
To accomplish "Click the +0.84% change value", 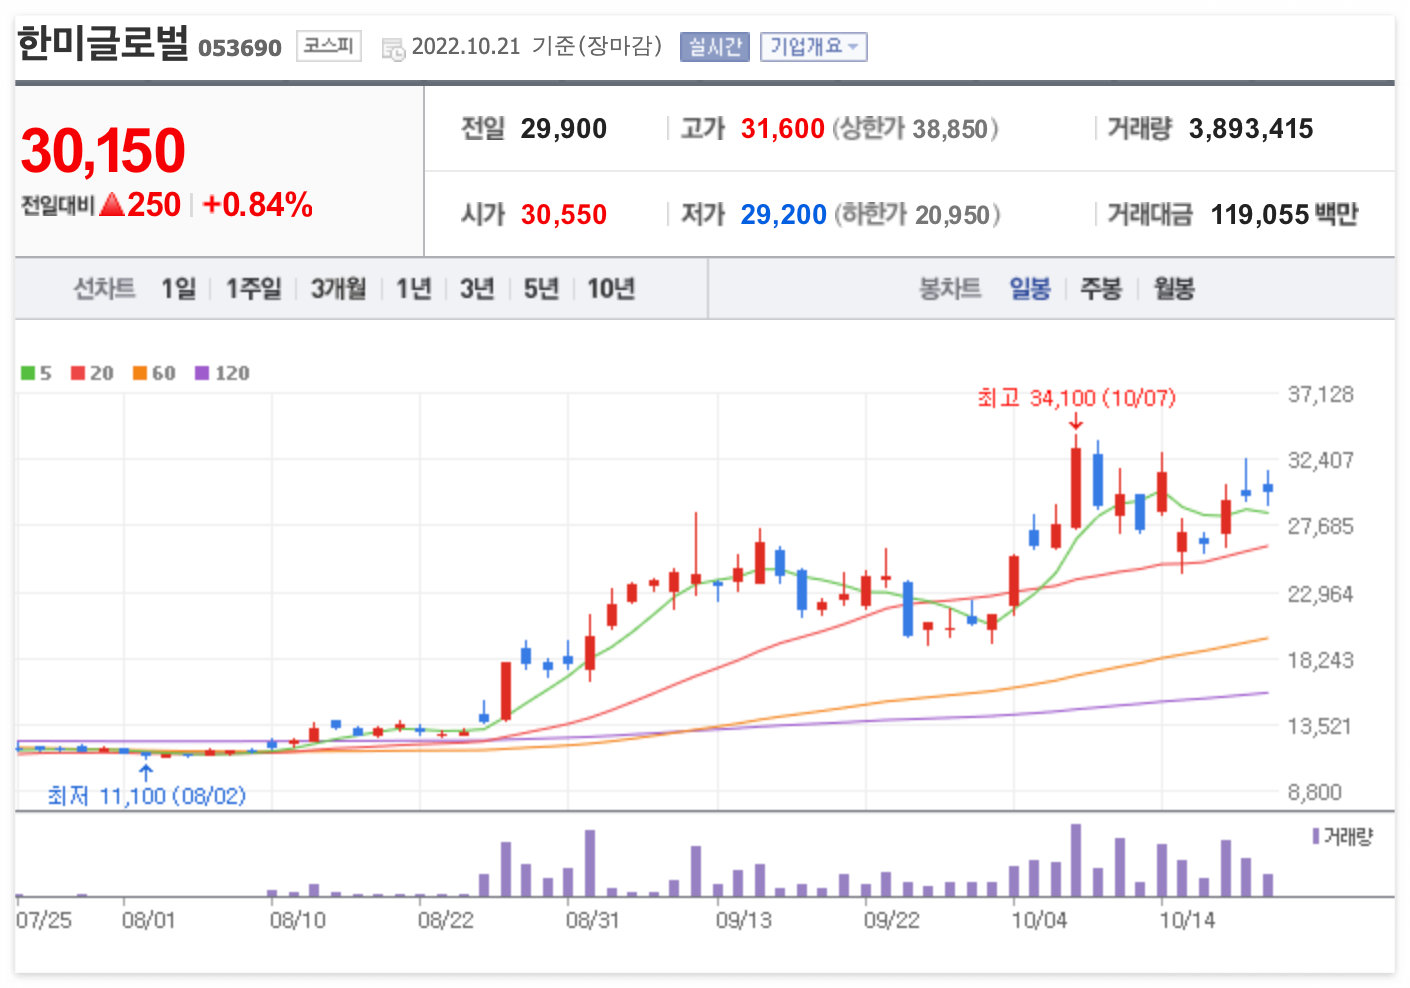I will 258,205.
